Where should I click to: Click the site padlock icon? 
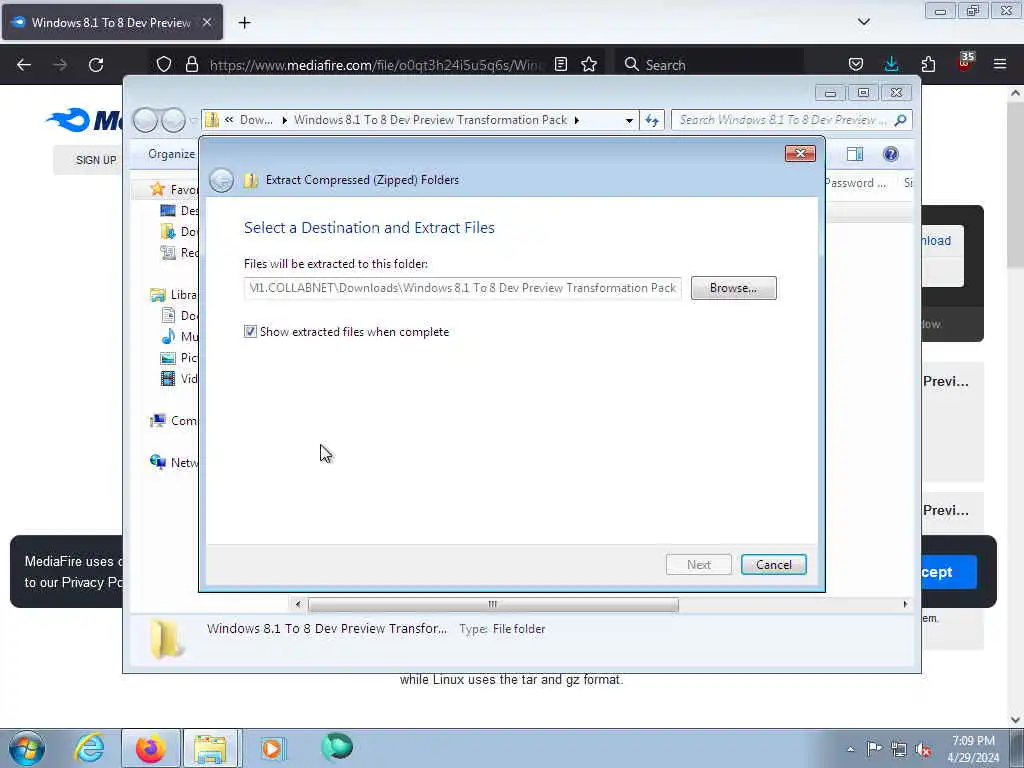[x=191, y=64]
